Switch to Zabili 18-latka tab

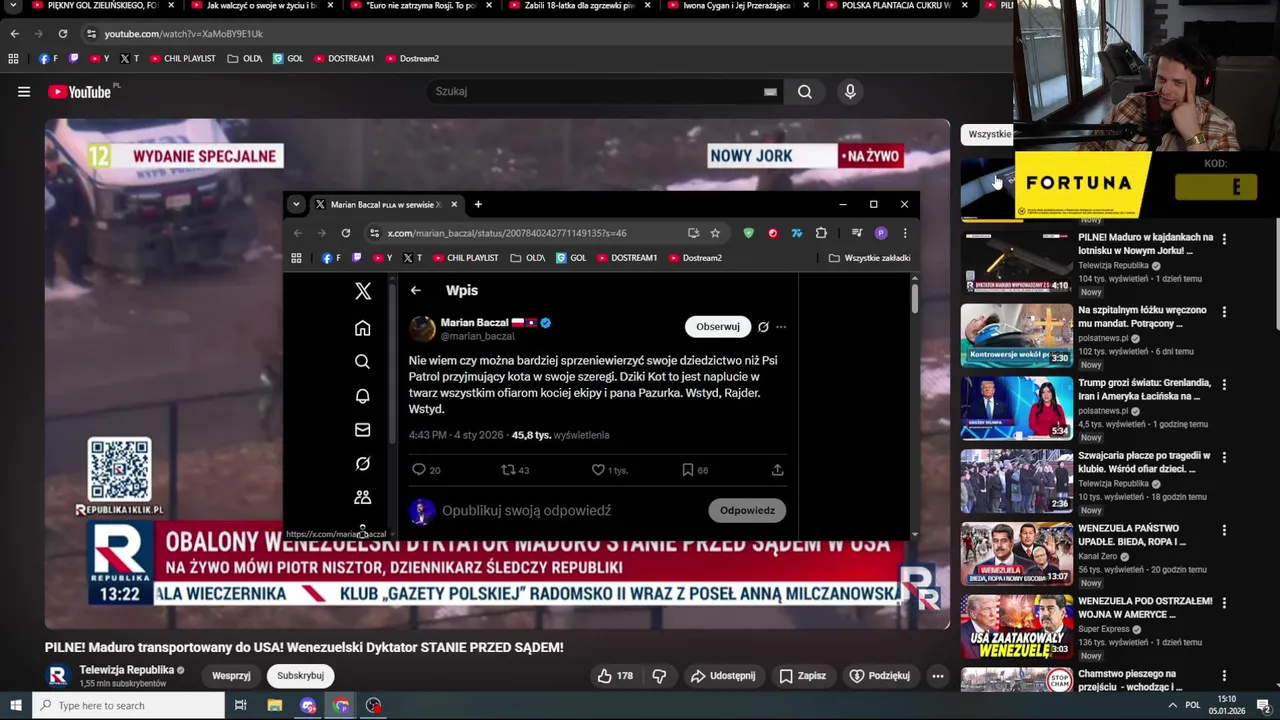click(x=578, y=6)
